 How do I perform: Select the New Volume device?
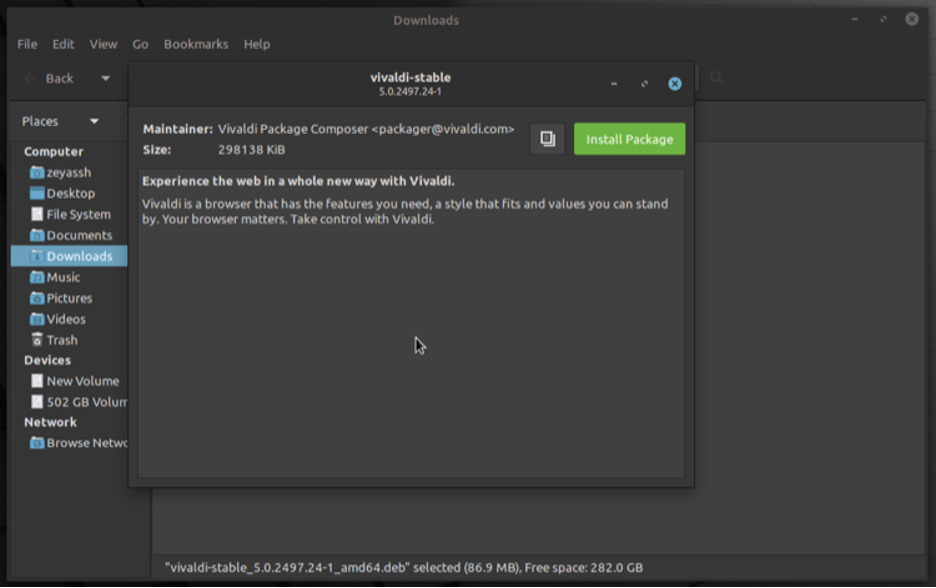(x=80, y=380)
